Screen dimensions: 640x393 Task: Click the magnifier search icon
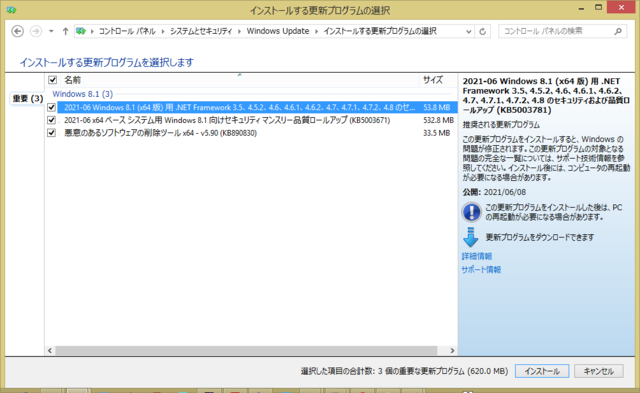pos(618,31)
